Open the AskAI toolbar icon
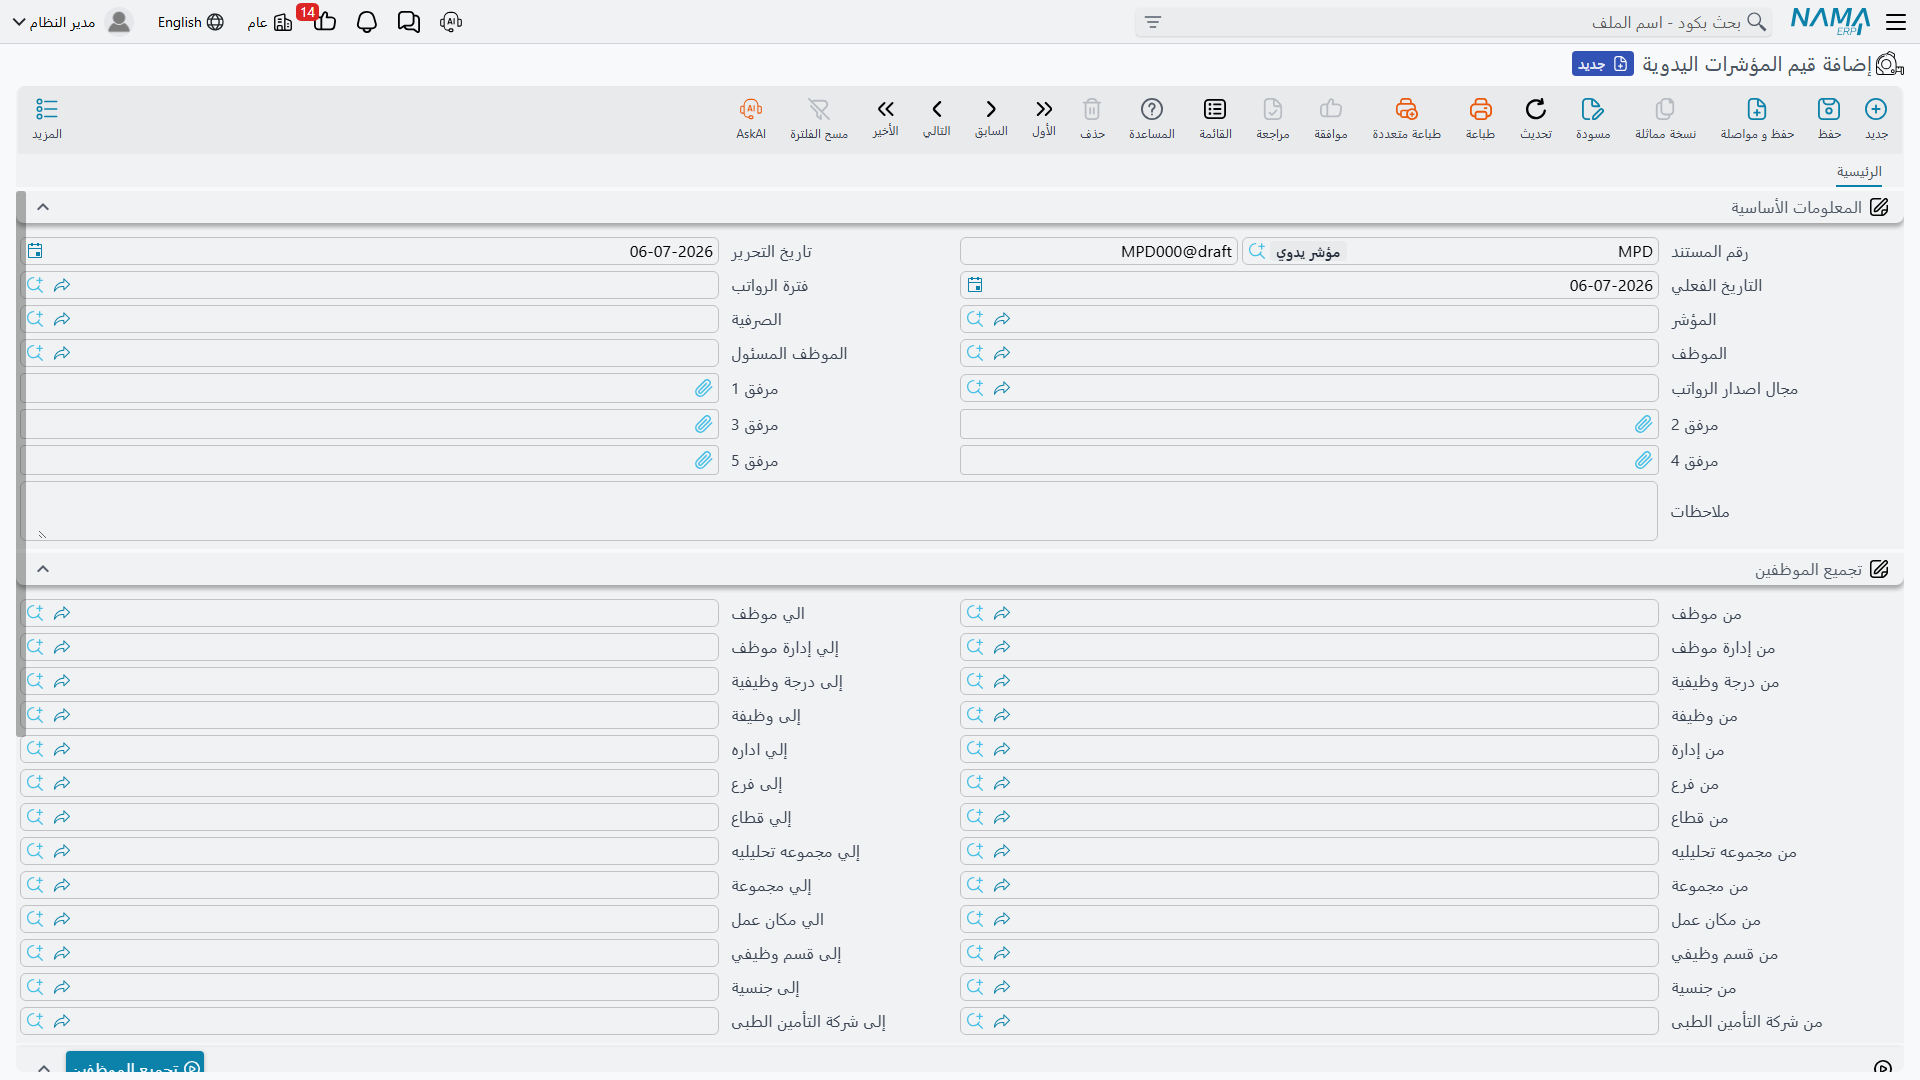 (x=751, y=109)
